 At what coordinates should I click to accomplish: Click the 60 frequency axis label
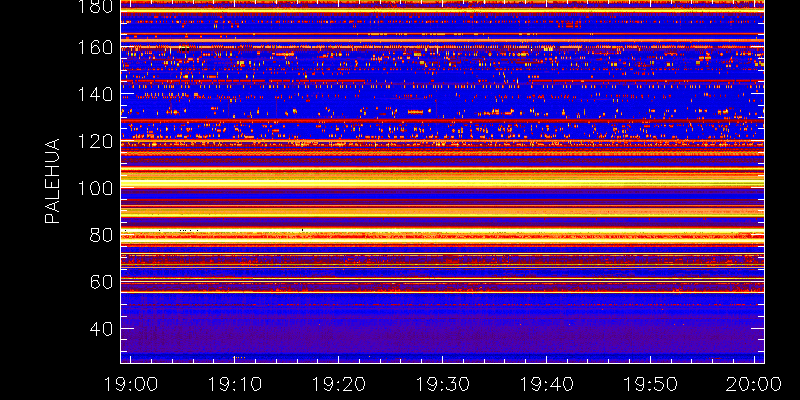tap(102, 282)
